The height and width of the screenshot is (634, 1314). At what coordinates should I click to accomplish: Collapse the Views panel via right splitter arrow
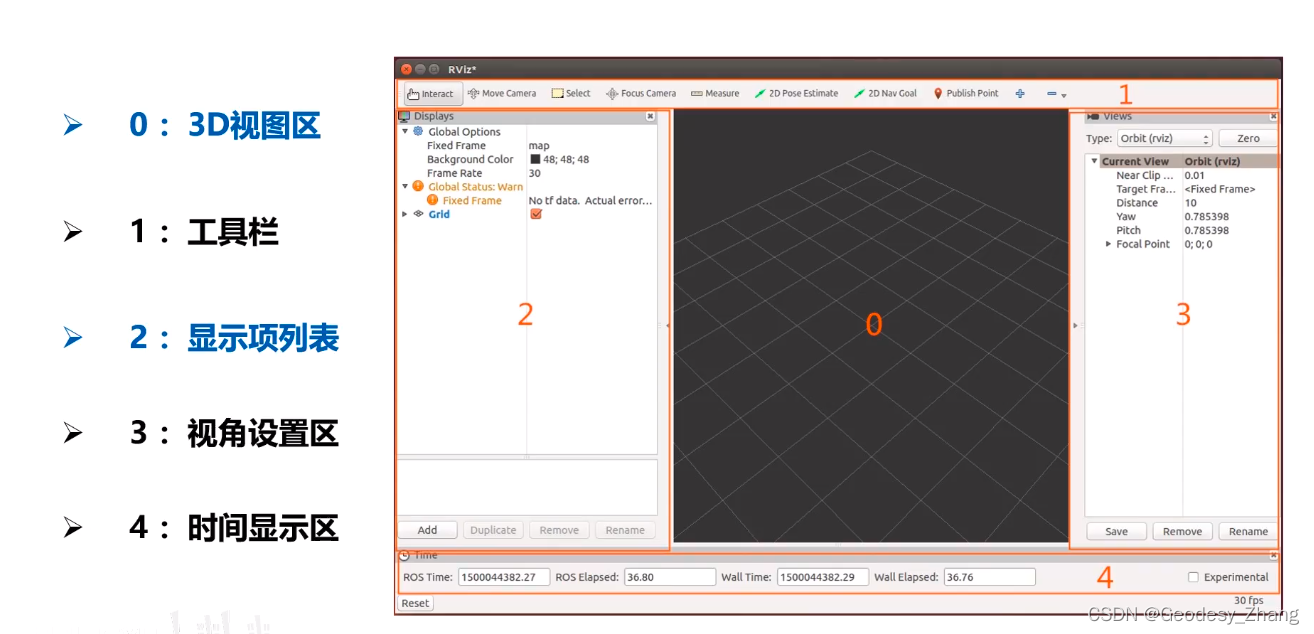1075,325
